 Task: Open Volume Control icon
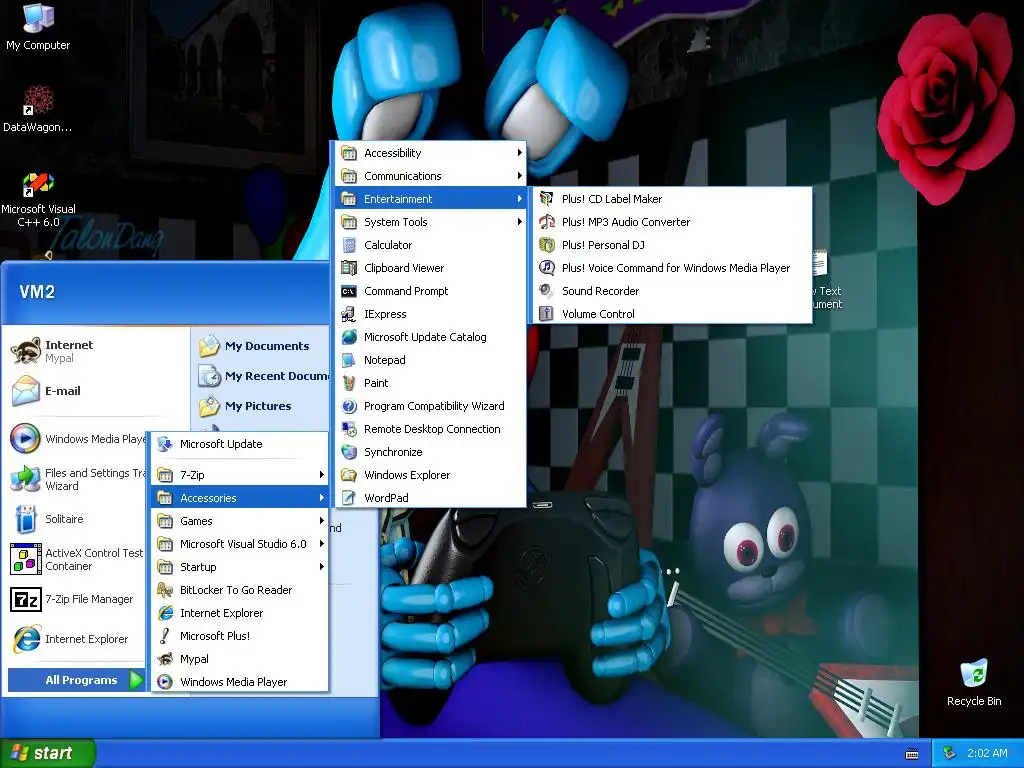[547, 313]
